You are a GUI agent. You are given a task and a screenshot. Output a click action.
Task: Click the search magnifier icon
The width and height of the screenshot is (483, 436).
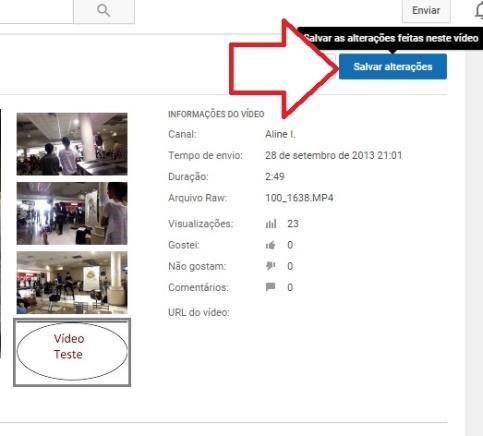104,10
